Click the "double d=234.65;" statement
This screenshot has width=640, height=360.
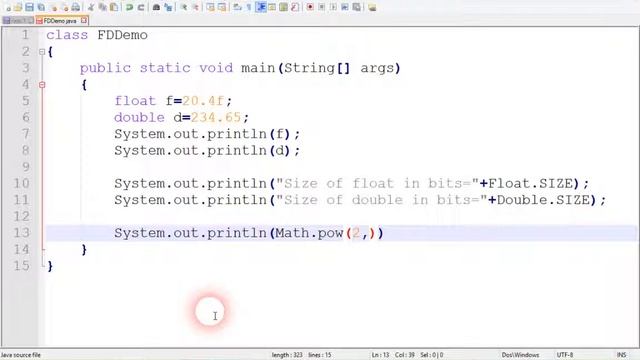[x=181, y=118]
